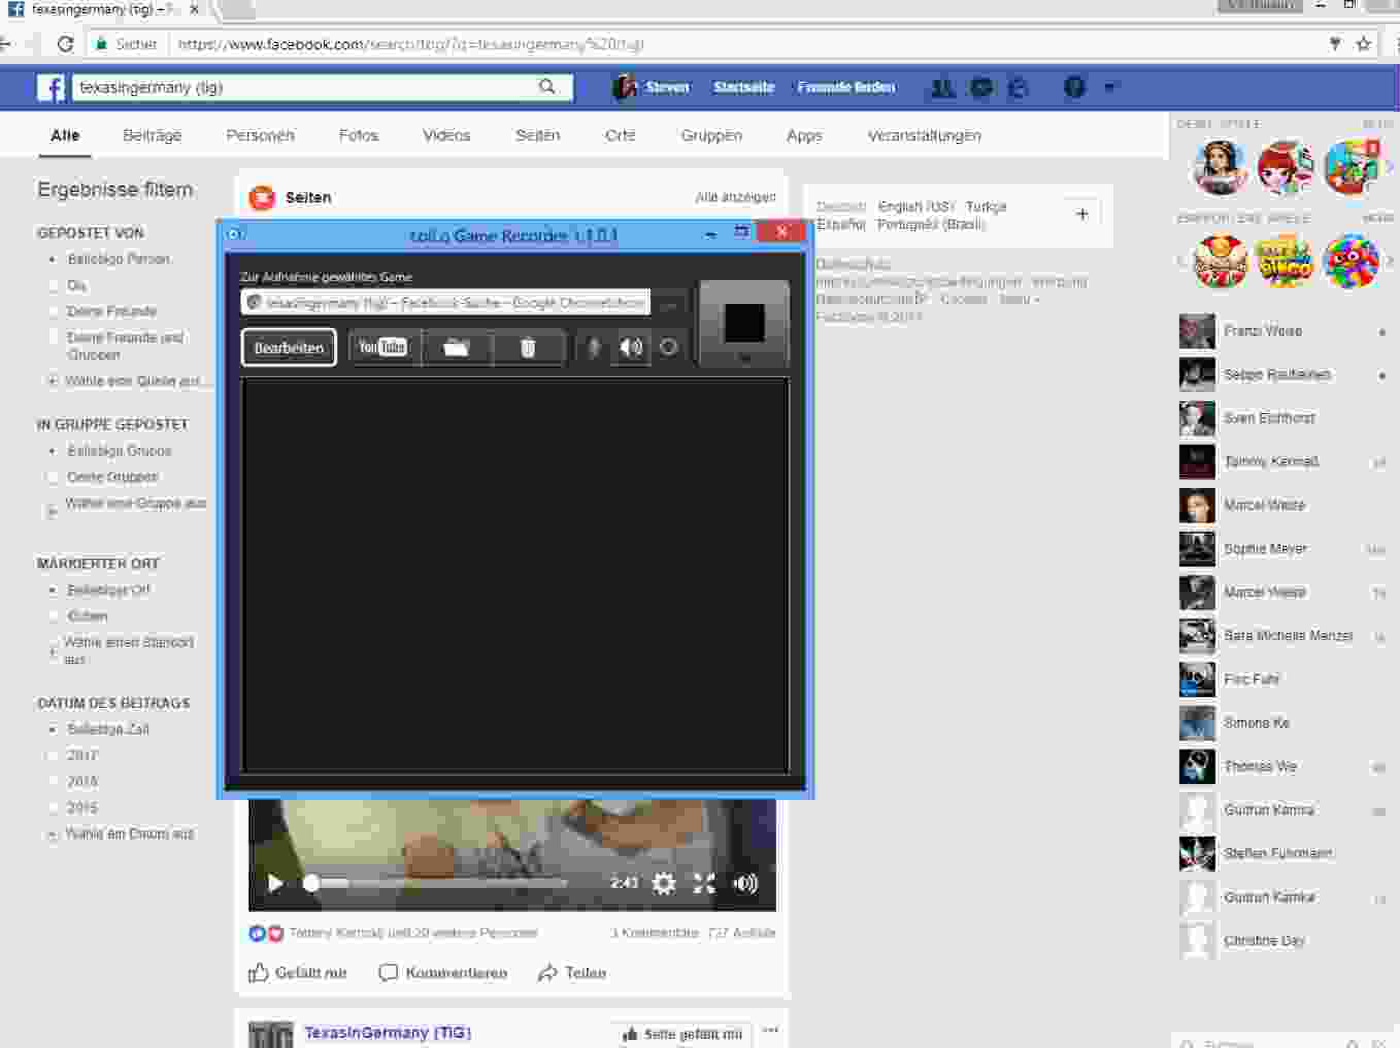Expand the game selection dropdown in recorder
Image resolution: width=1400 pixels, height=1048 pixels.
coord(669,302)
